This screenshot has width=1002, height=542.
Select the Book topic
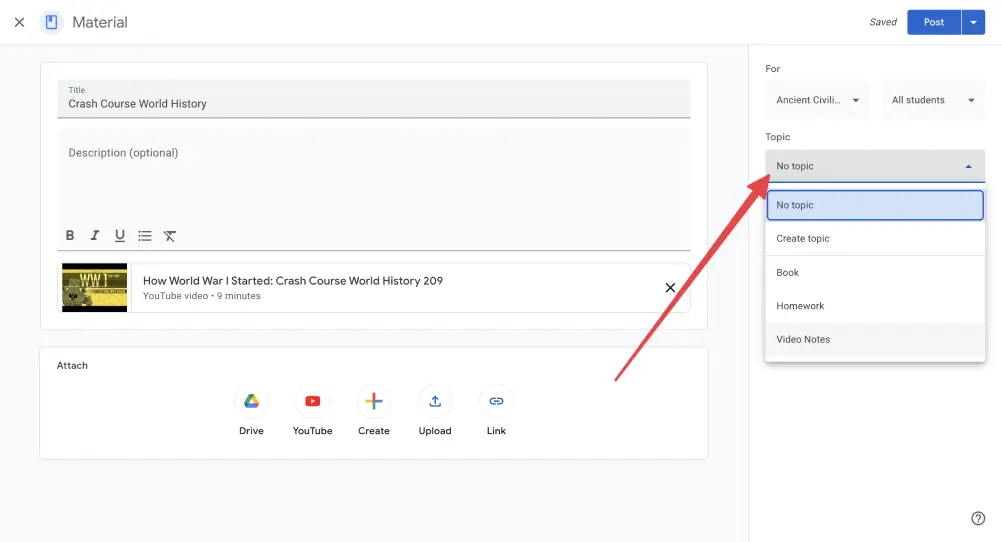pos(875,272)
